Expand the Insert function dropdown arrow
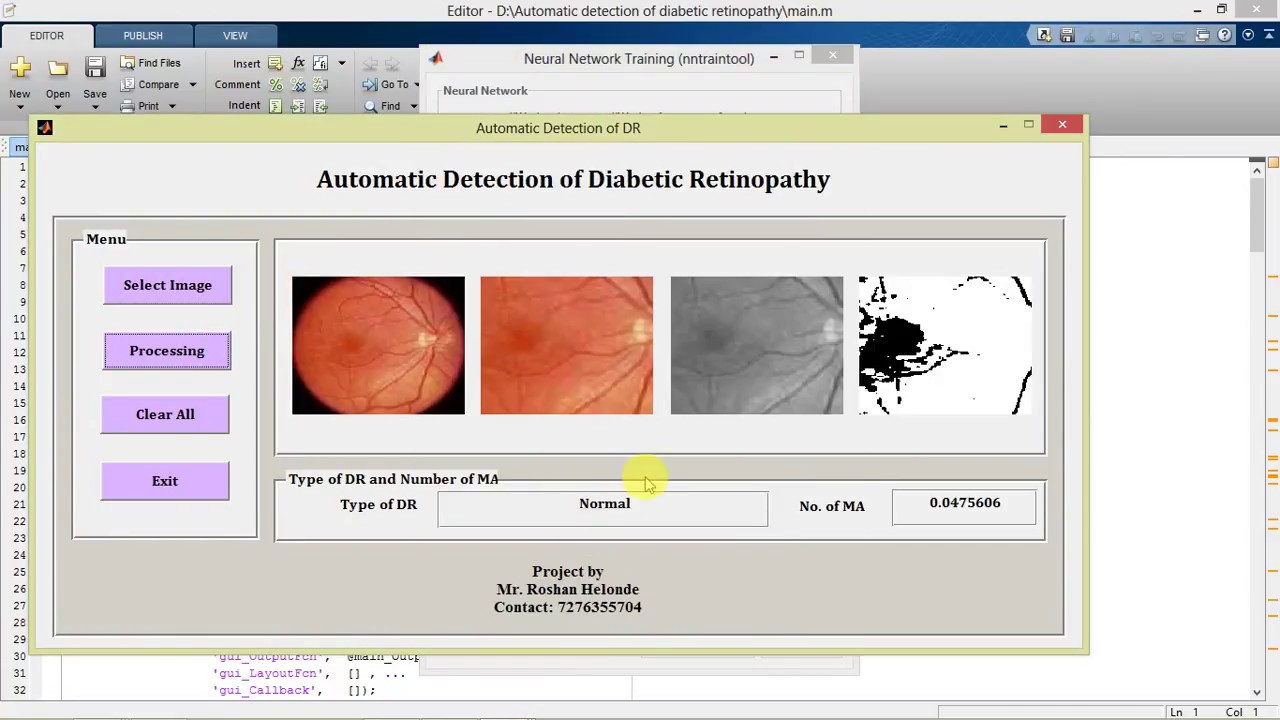Screen dimensions: 1280x720 341,64
